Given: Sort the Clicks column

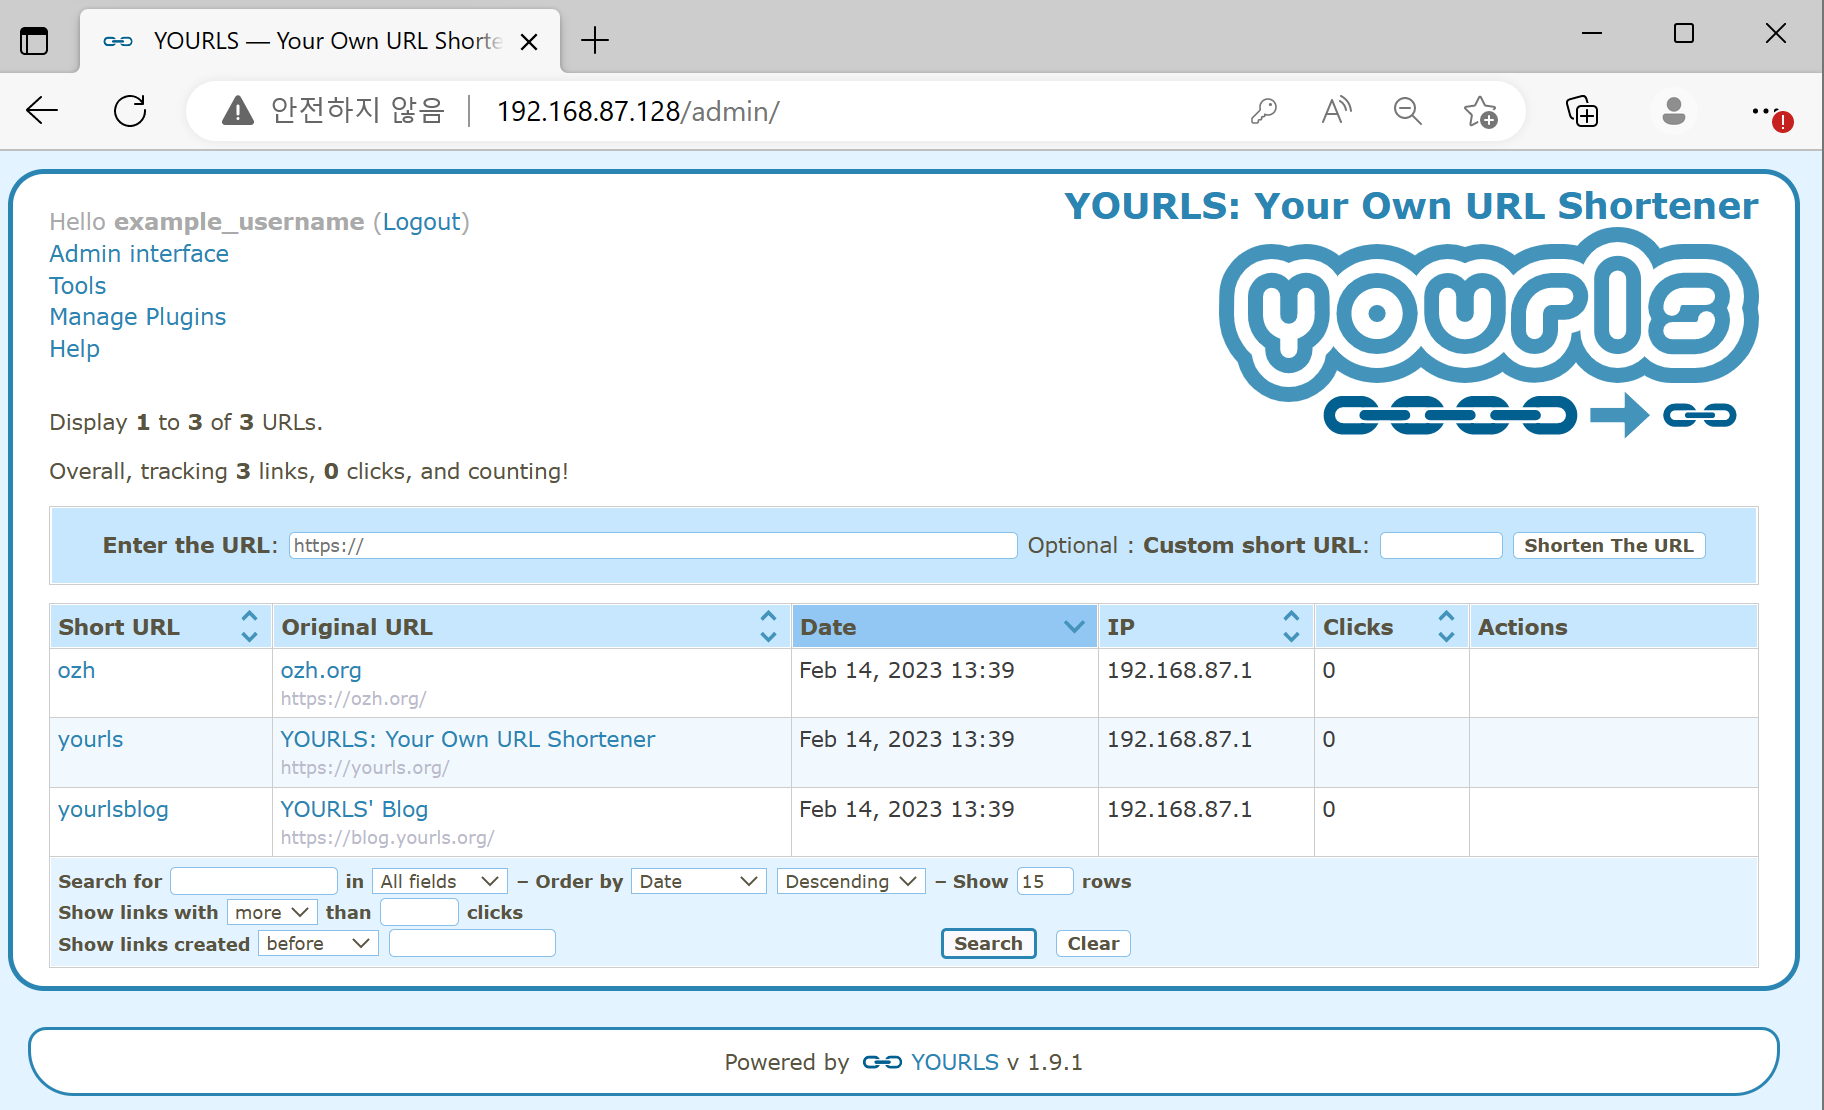Looking at the screenshot, I should pos(1446,626).
